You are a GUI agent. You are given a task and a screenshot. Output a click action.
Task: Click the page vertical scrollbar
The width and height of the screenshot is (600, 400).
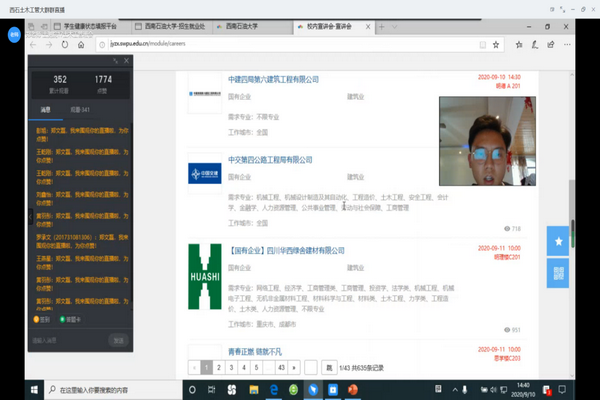[x=572, y=200]
